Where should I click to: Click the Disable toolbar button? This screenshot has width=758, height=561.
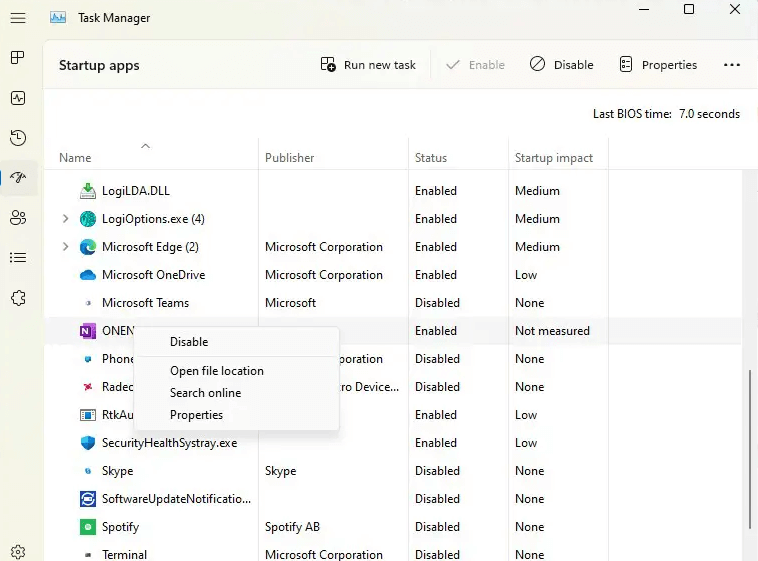coord(561,65)
